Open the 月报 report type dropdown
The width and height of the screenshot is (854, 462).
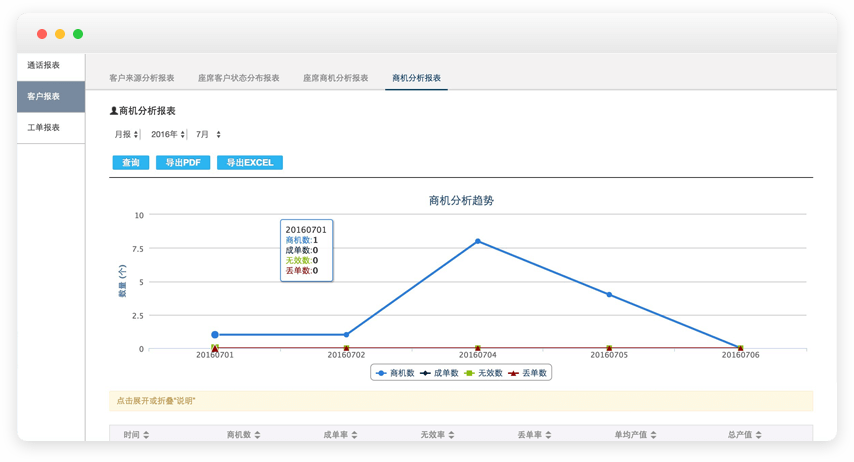125,134
